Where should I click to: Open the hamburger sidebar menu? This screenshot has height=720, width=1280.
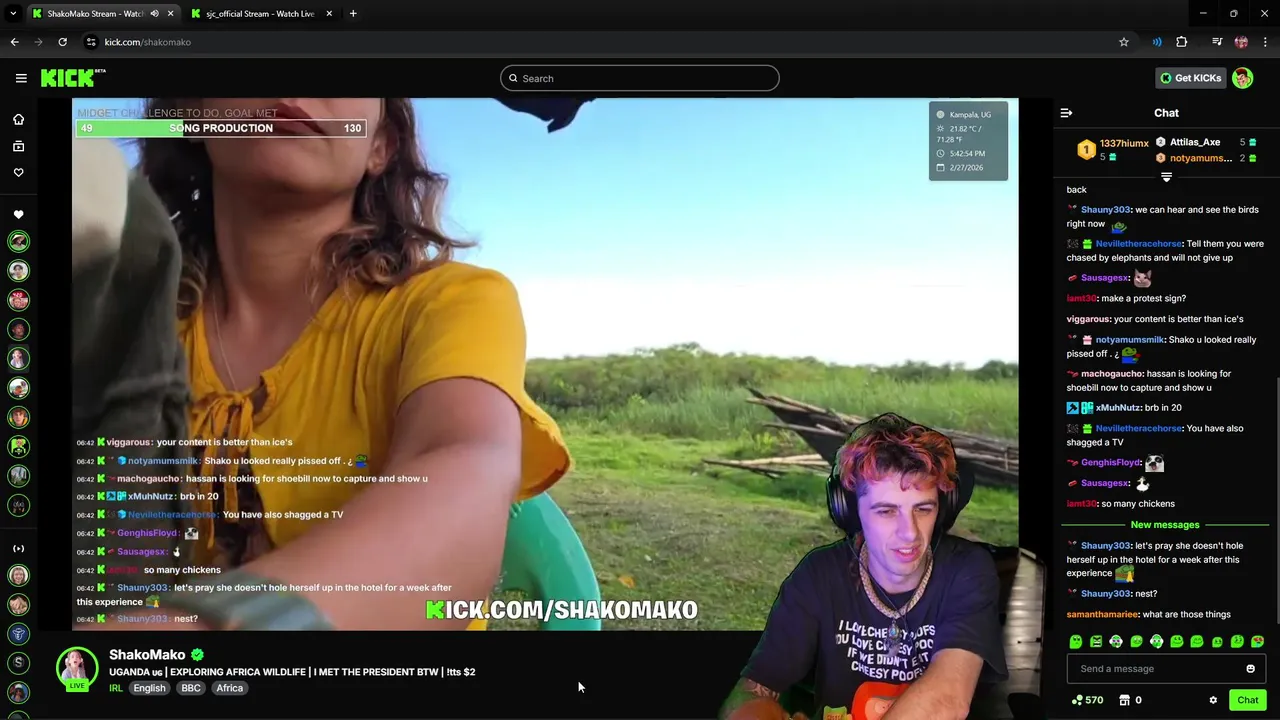click(21, 78)
